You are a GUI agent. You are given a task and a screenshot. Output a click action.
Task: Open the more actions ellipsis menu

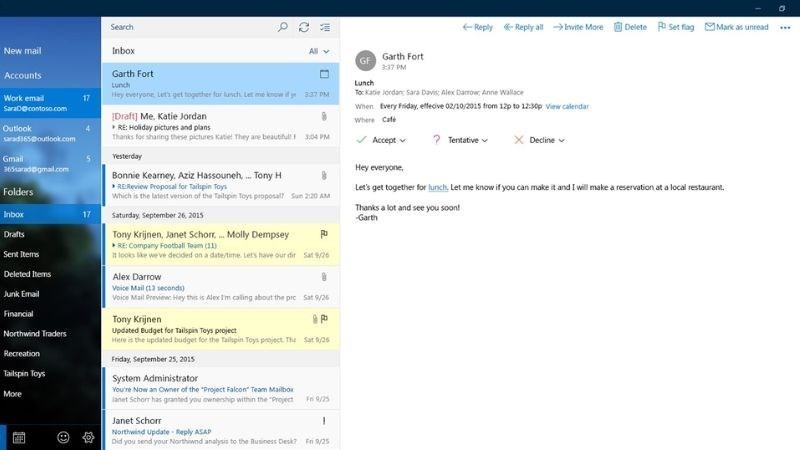[x=785, y=28]
